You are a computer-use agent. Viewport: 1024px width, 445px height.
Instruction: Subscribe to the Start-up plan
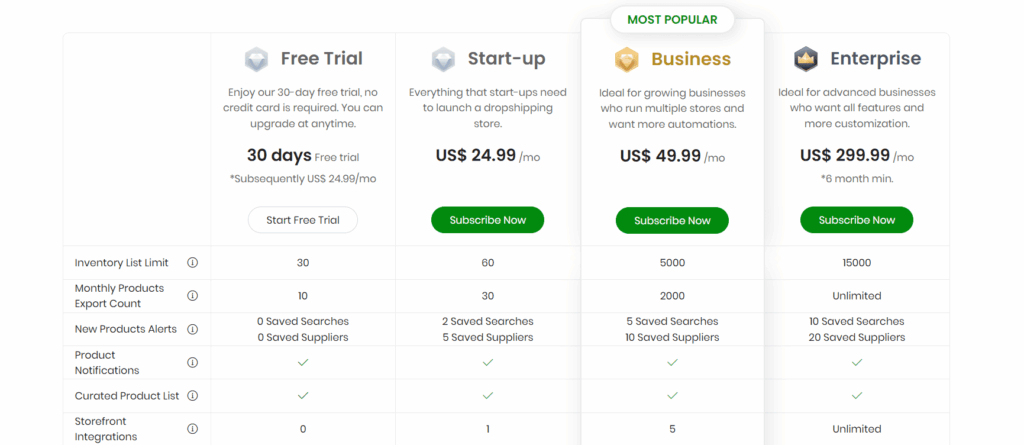point(487,220)
